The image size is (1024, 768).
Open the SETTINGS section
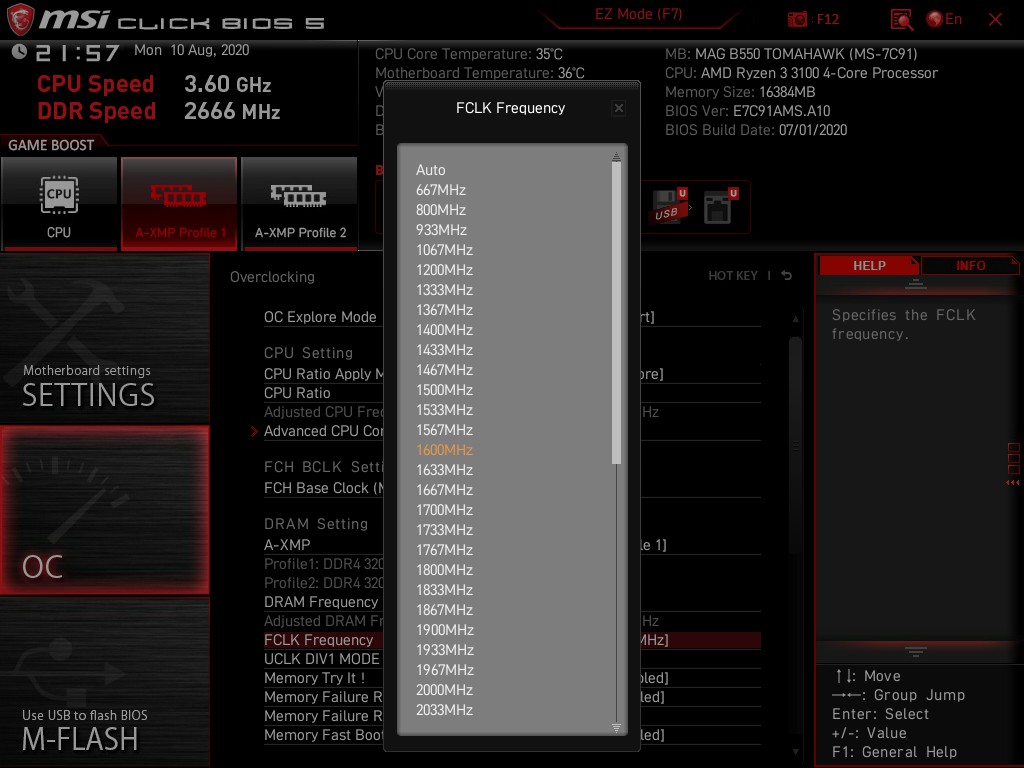tap(104, 338)
